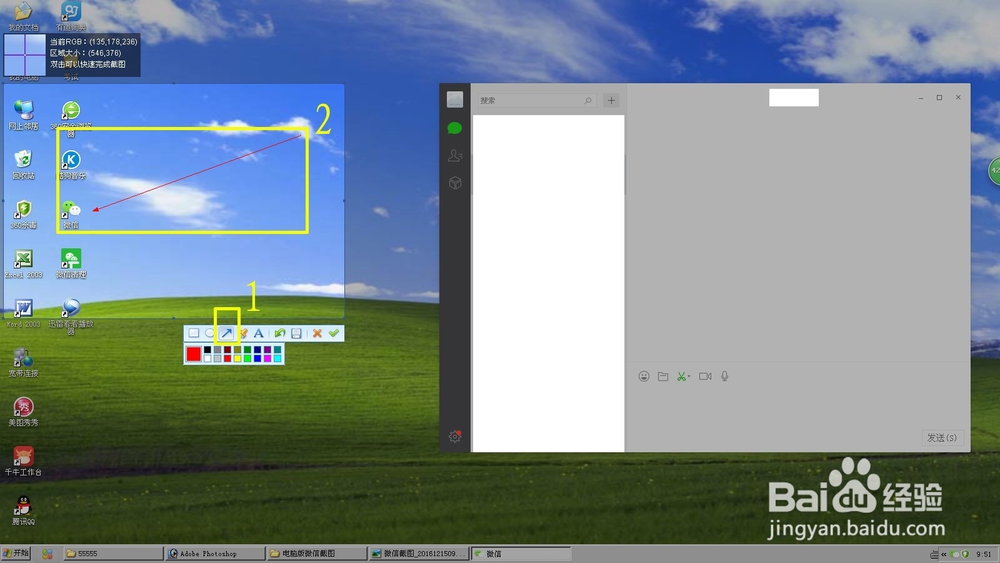Pick olive color swatch
The width and height of the screenshot is (1000, 563).
coord(237,349)
